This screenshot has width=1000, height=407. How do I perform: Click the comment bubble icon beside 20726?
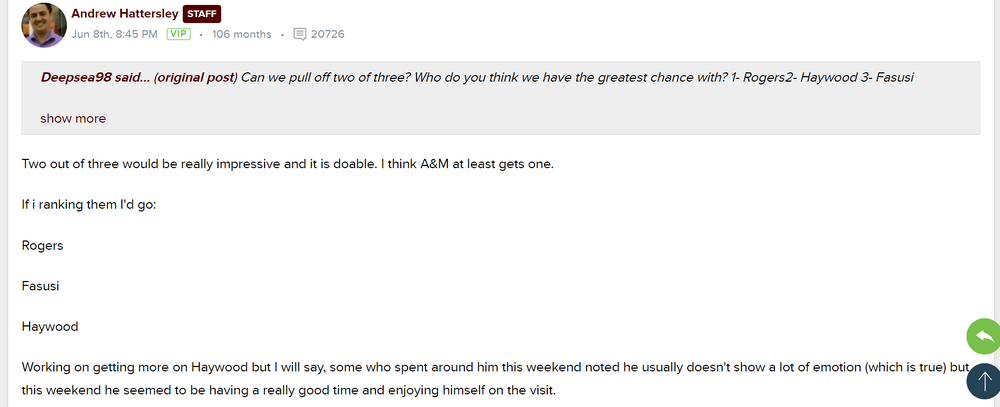point(299,34)
